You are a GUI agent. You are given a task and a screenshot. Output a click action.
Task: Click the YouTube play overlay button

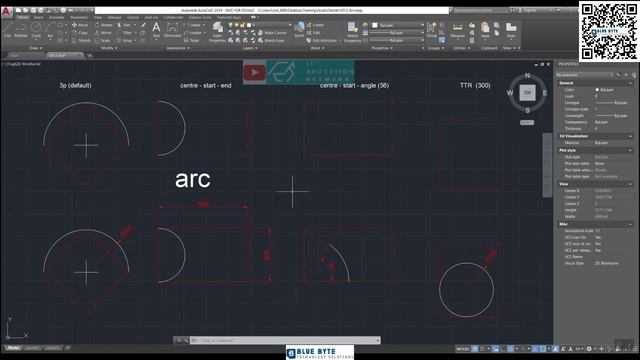254,72
